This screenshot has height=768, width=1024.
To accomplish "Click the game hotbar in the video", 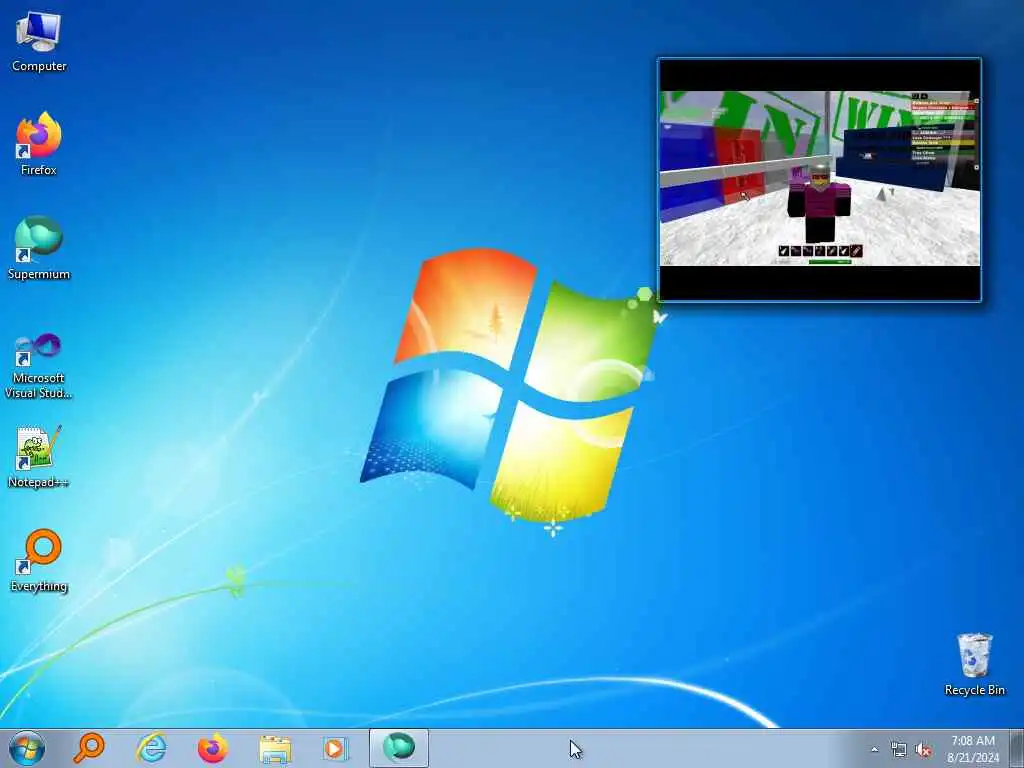I will tap(820, 251).
